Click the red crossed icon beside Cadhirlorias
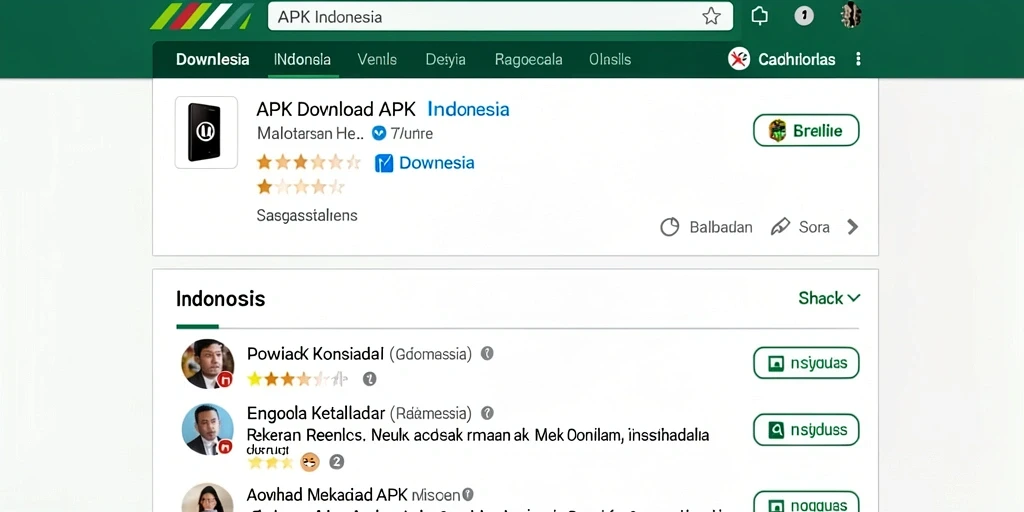The width and height of the screenshot is (1024, 512). pos(739,59)
